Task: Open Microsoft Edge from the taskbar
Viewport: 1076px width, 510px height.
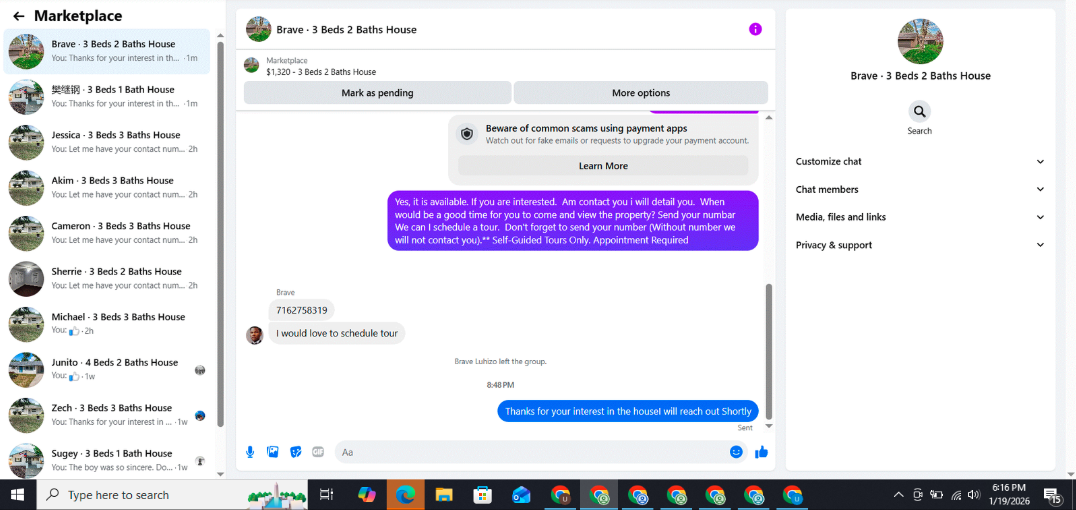Action: click(x=406, y=494)
